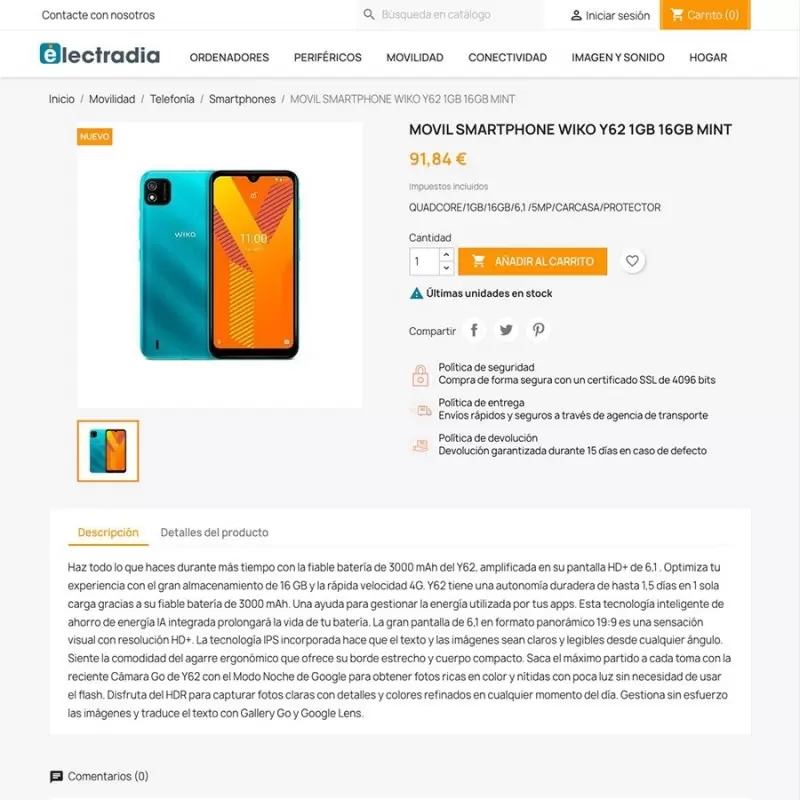Focus the catalog search field
800x800 pixels.
point(451,15)
